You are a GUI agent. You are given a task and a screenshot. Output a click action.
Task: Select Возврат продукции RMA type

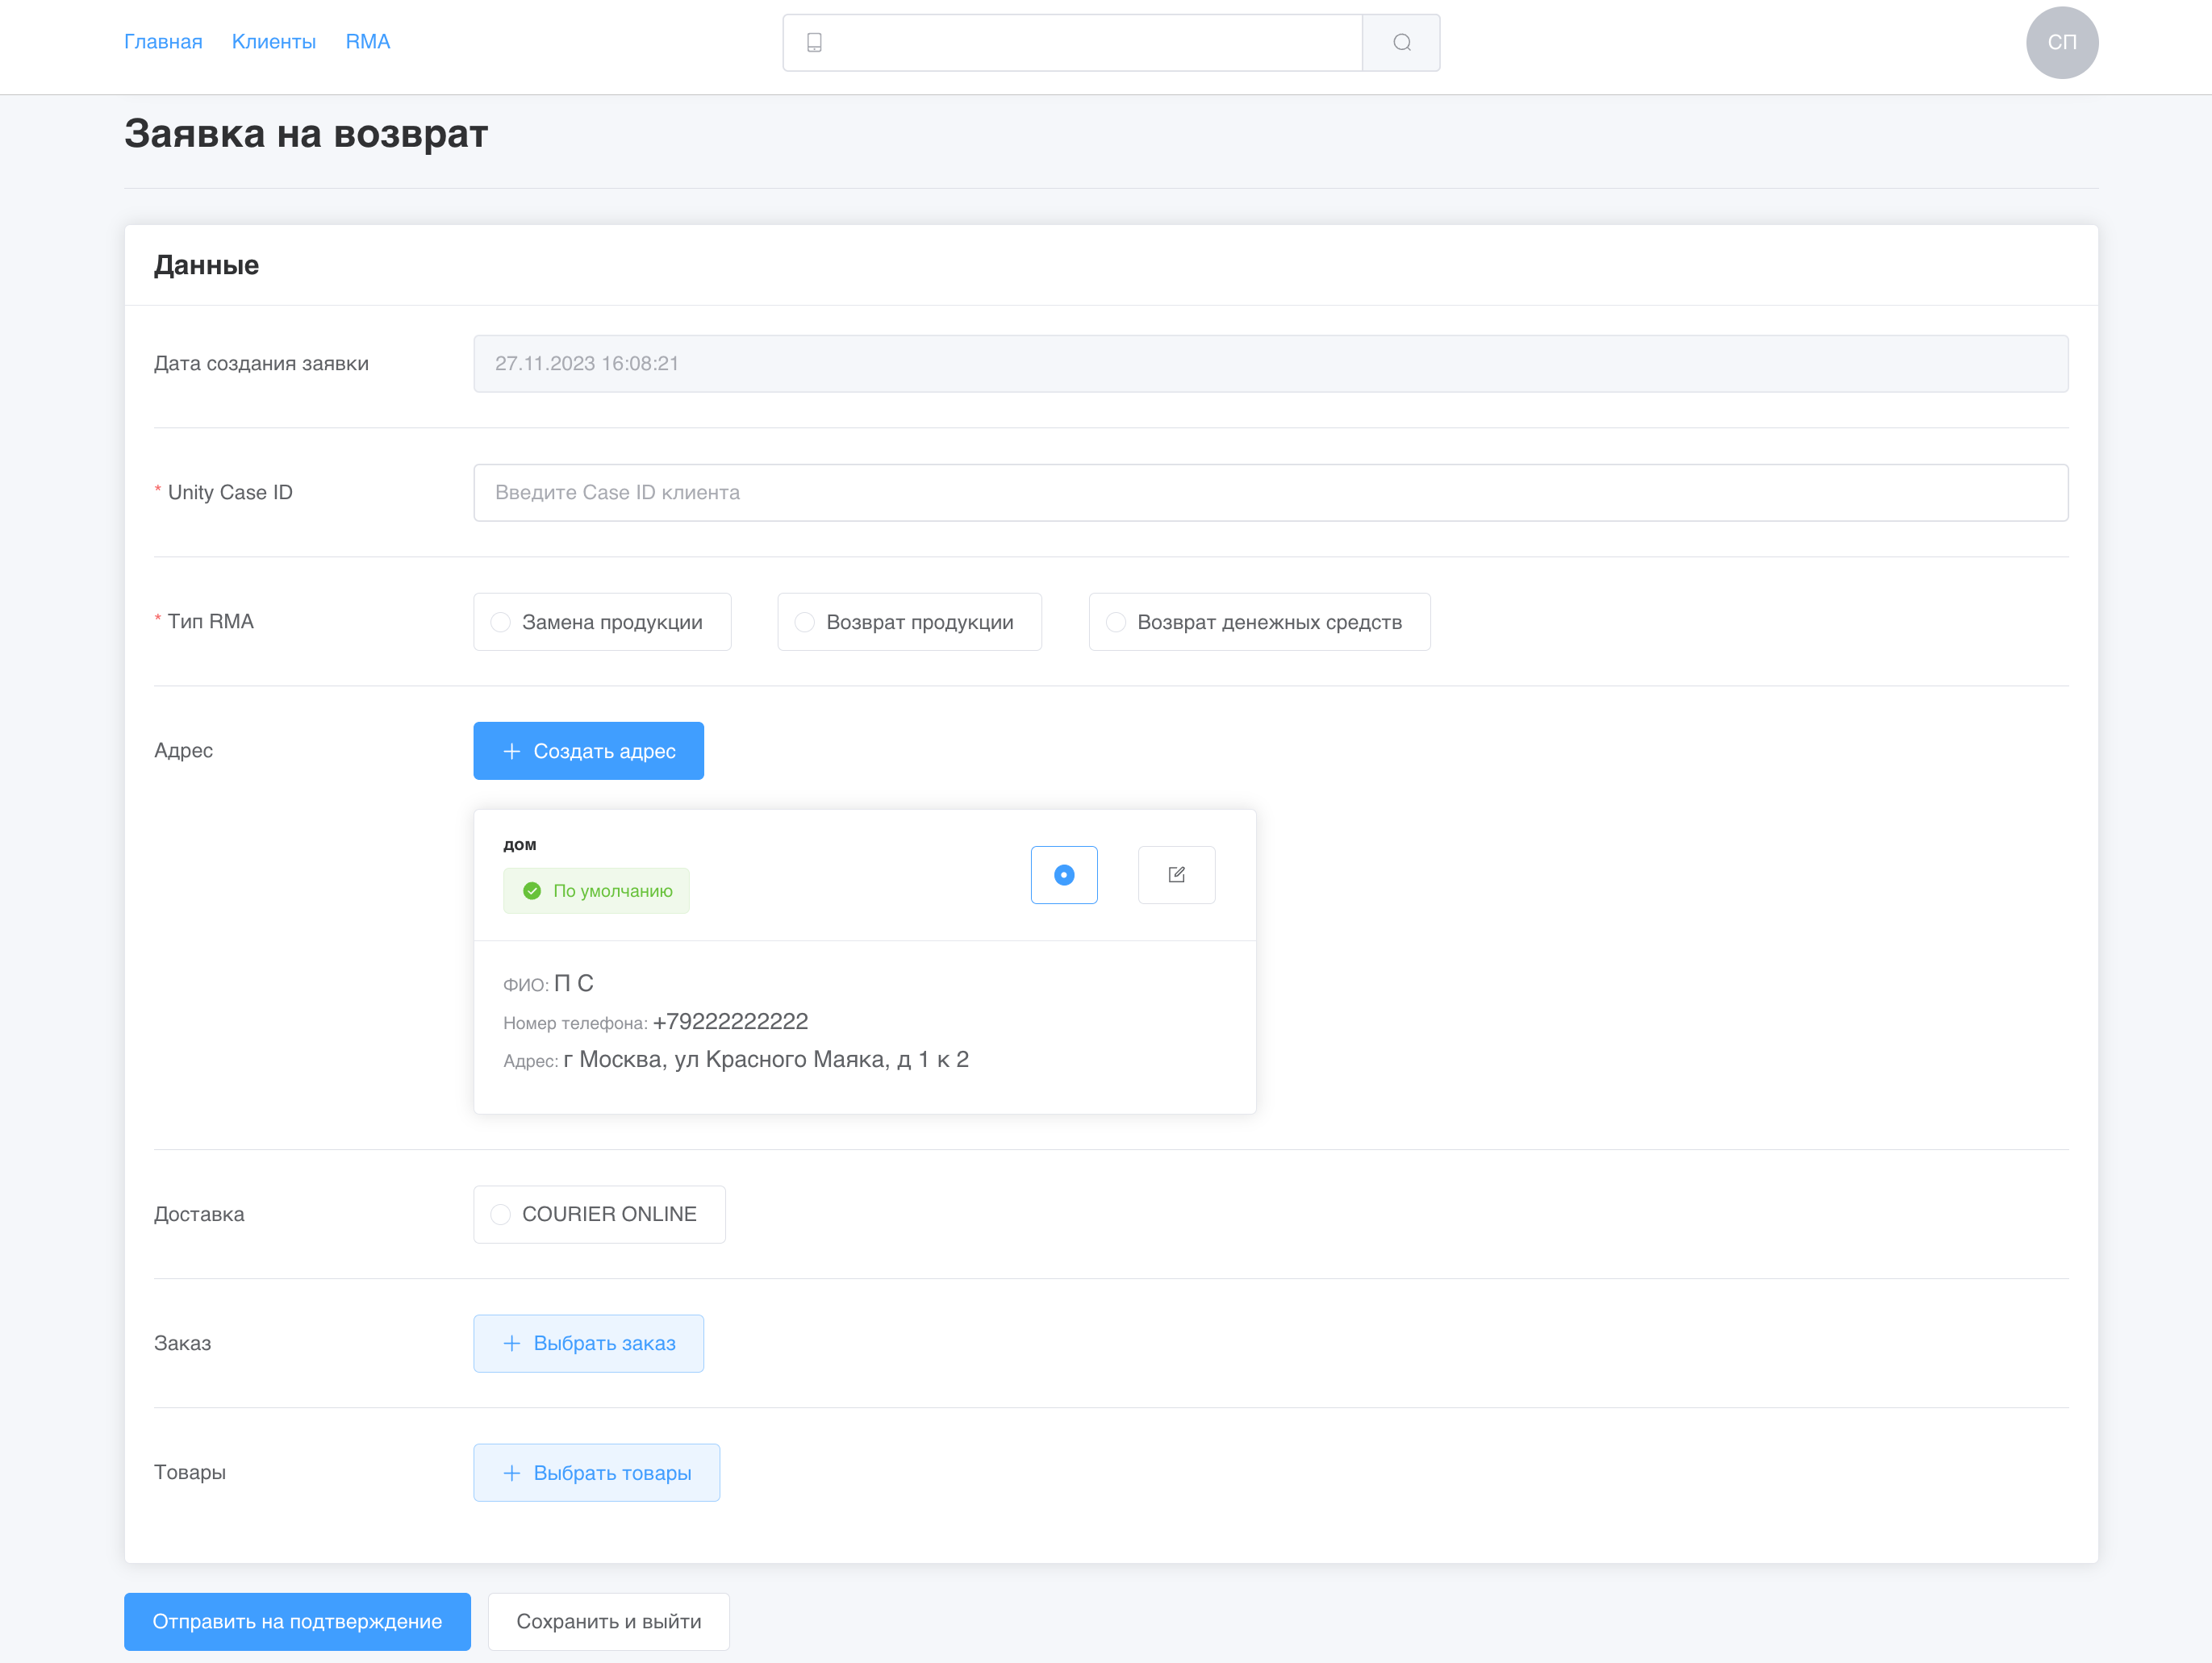pyautogui.click(x=805, y=622)
